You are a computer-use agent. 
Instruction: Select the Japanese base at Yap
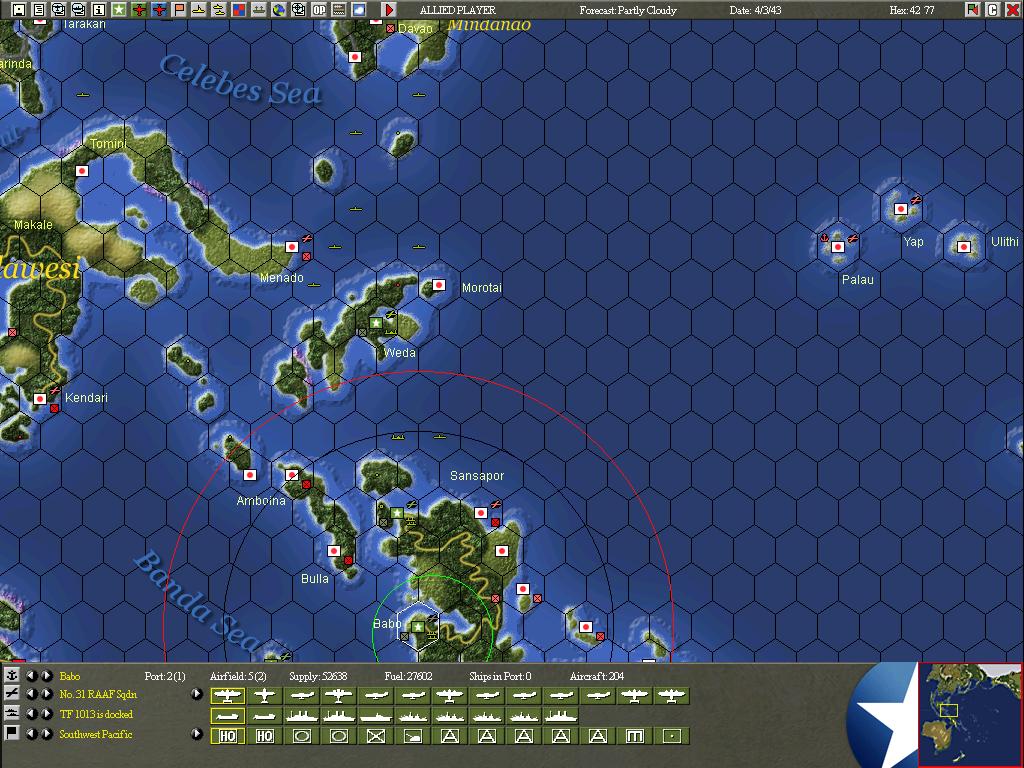[x=901, y=209]
